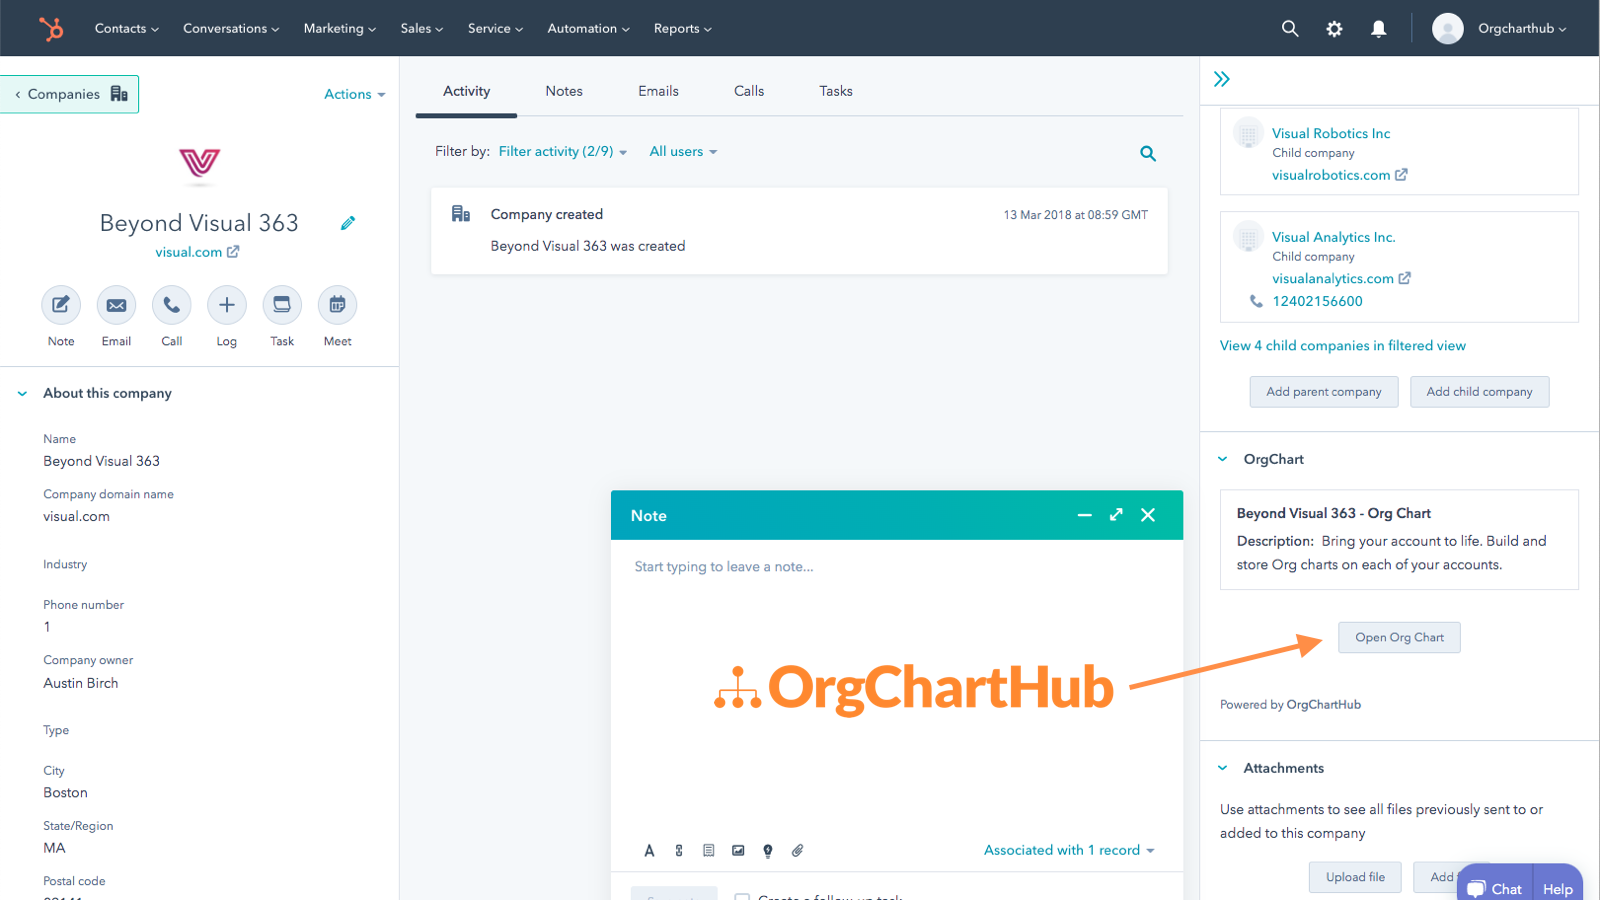Image resolution: width=1600 pixels, height=900 pixels.
Task: Open HubSpot search with the magnifier icon
Action: point(1289,28)
